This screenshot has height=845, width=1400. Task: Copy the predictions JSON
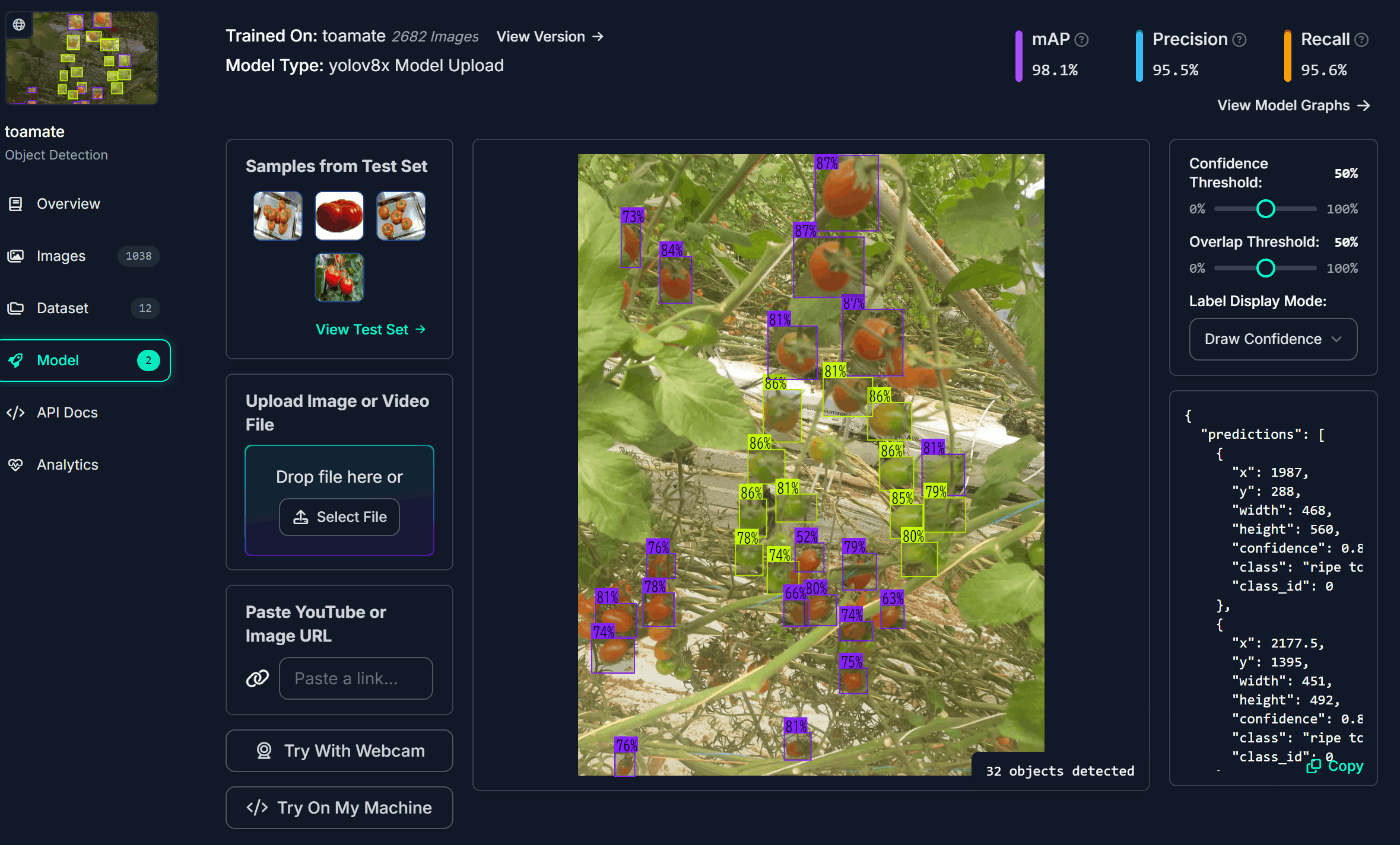click(1335, 766)
